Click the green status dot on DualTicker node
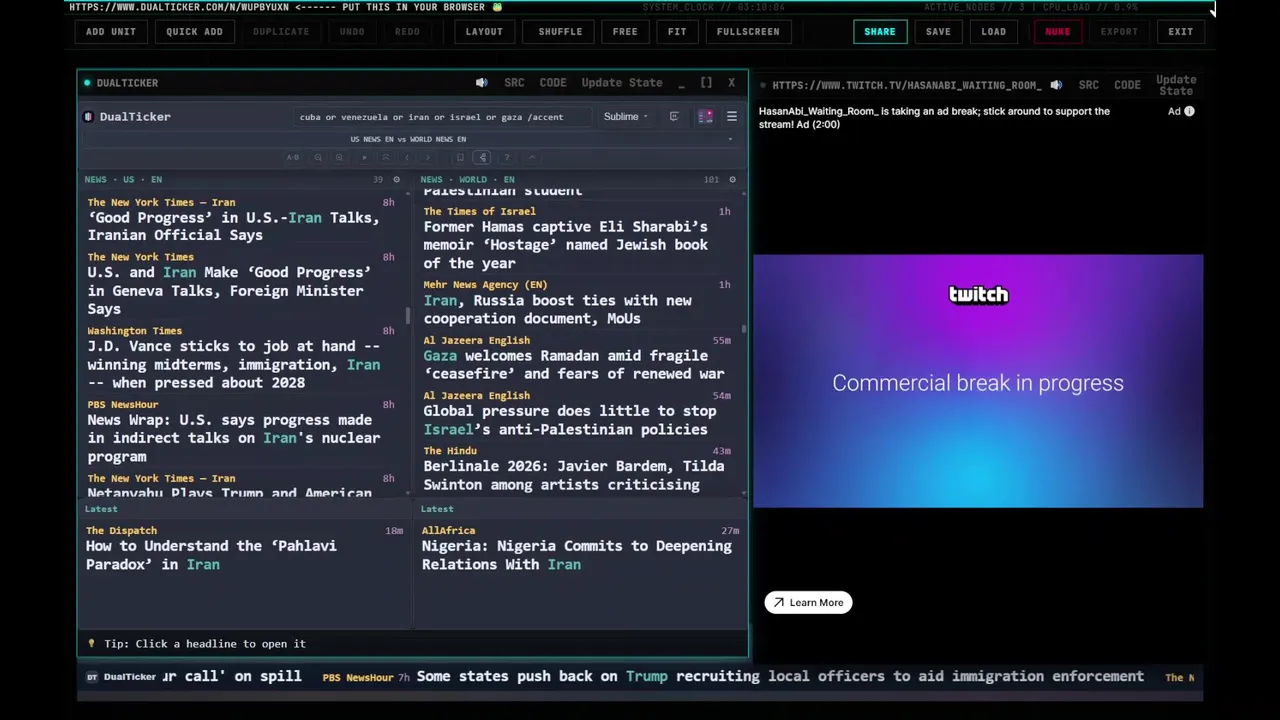The image size is (1280, 720). tap(87, 83)
